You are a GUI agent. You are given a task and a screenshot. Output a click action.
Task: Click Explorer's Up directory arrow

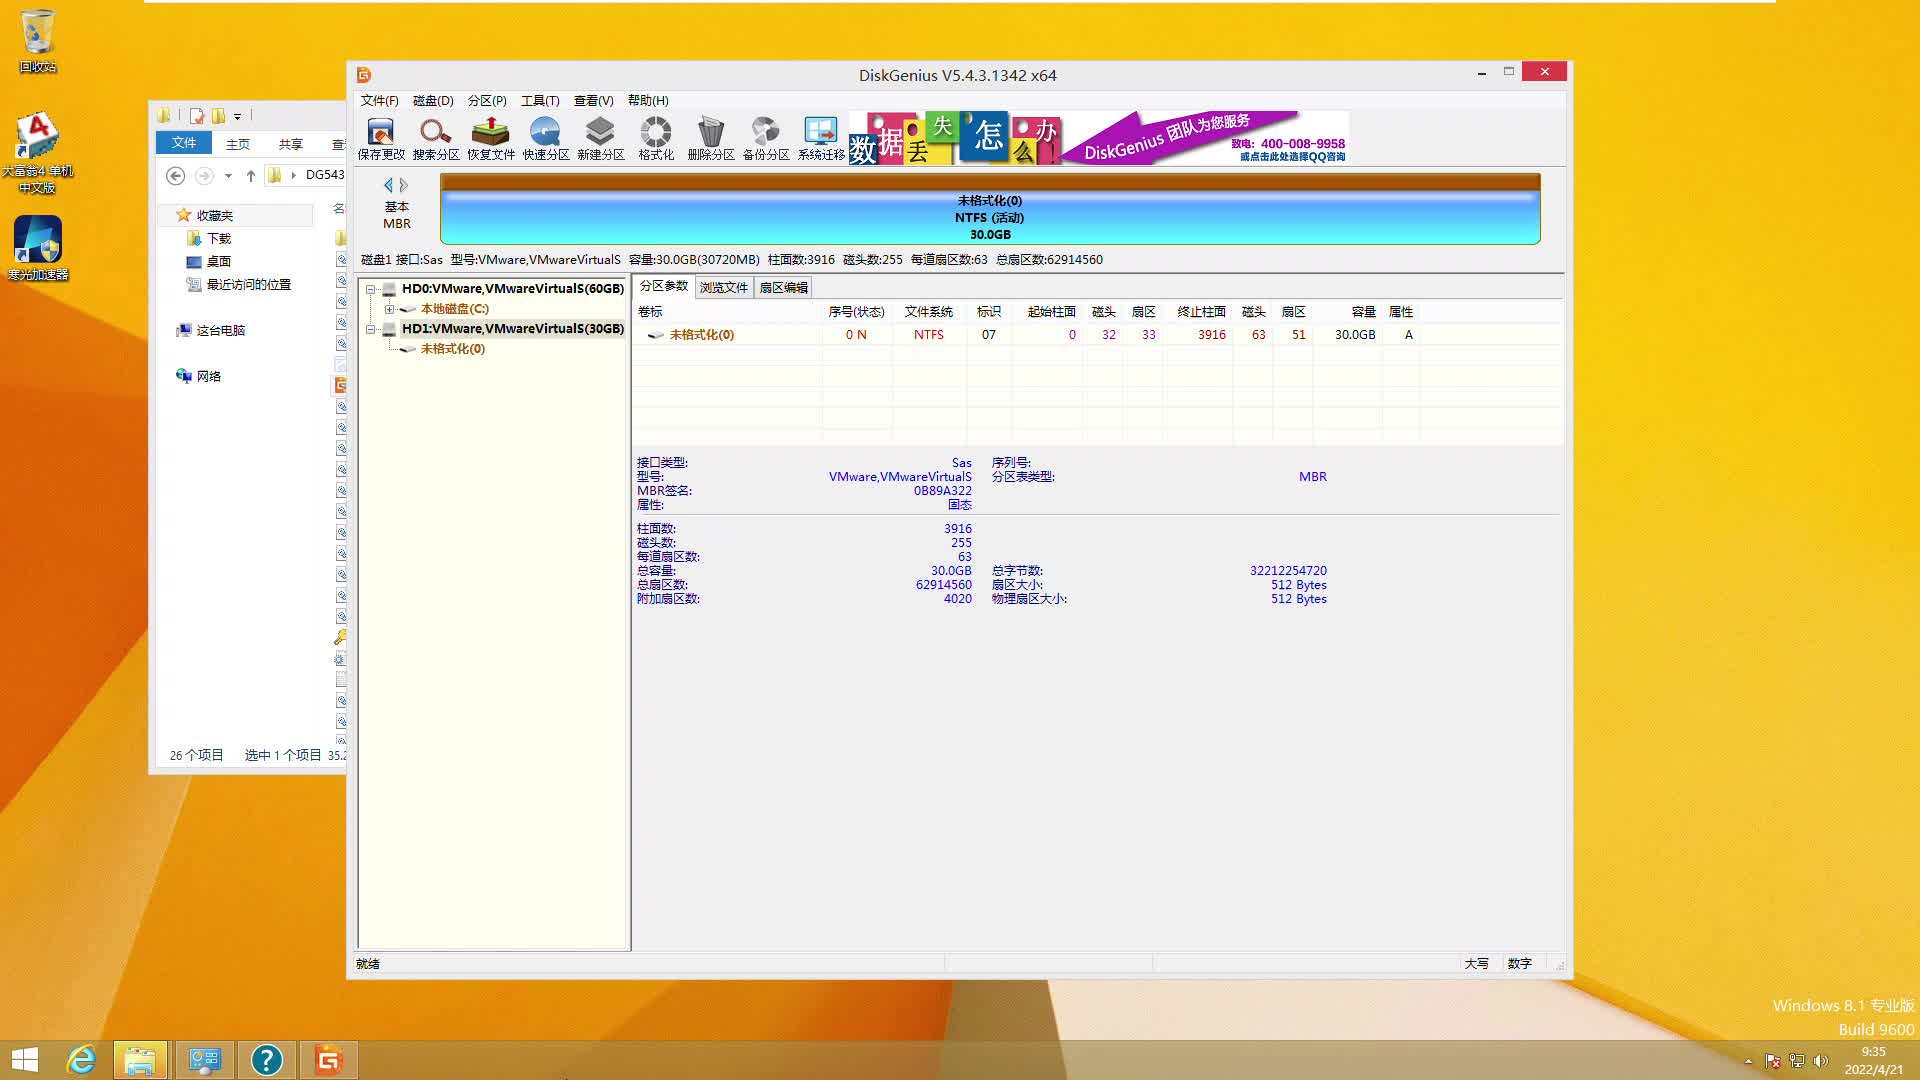[250, 175]
